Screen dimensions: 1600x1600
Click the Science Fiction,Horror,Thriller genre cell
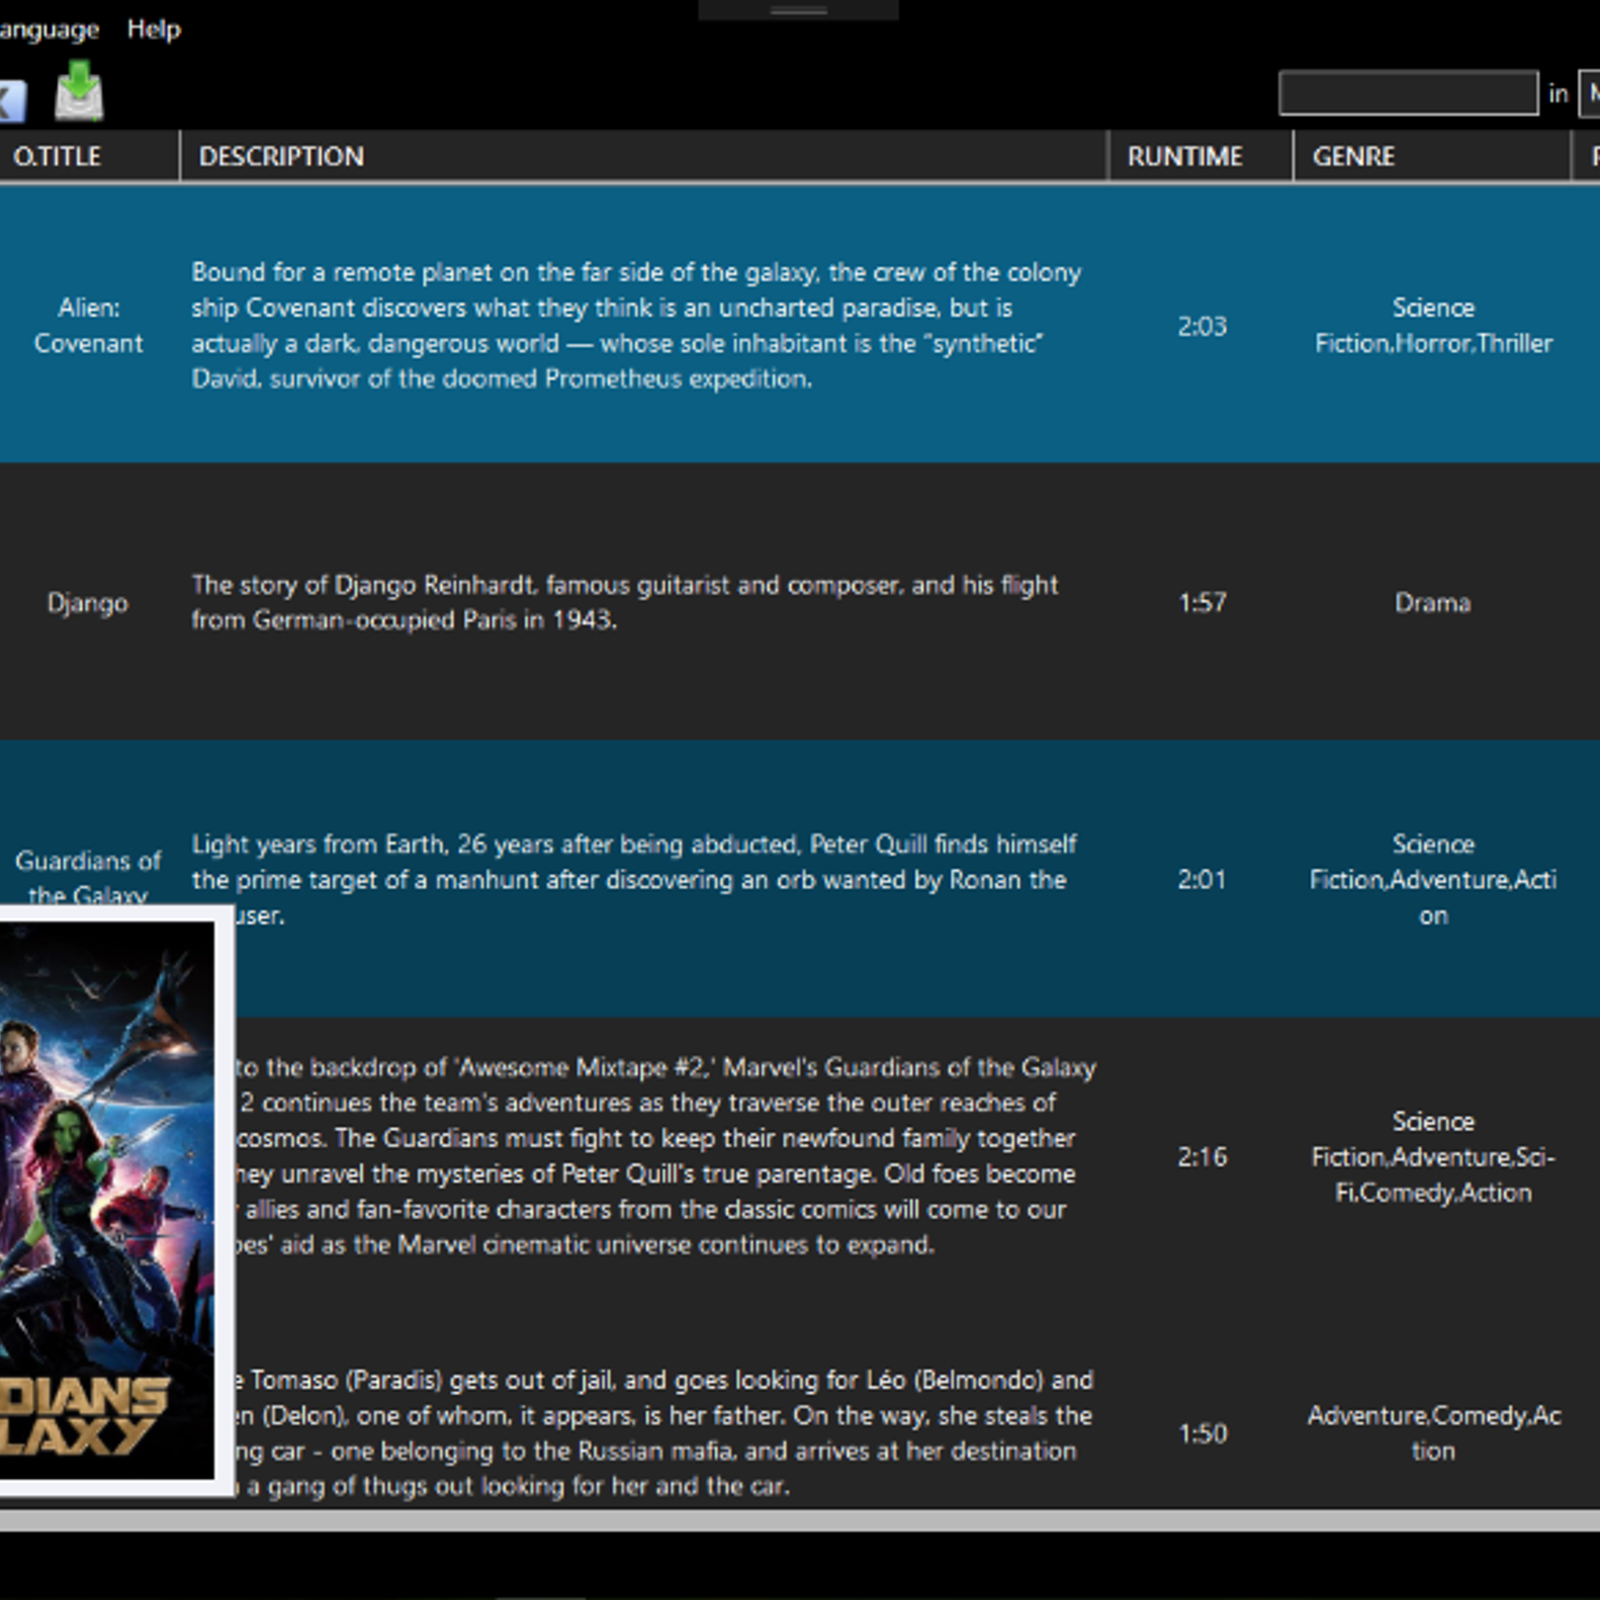(x=1433, y=325)
